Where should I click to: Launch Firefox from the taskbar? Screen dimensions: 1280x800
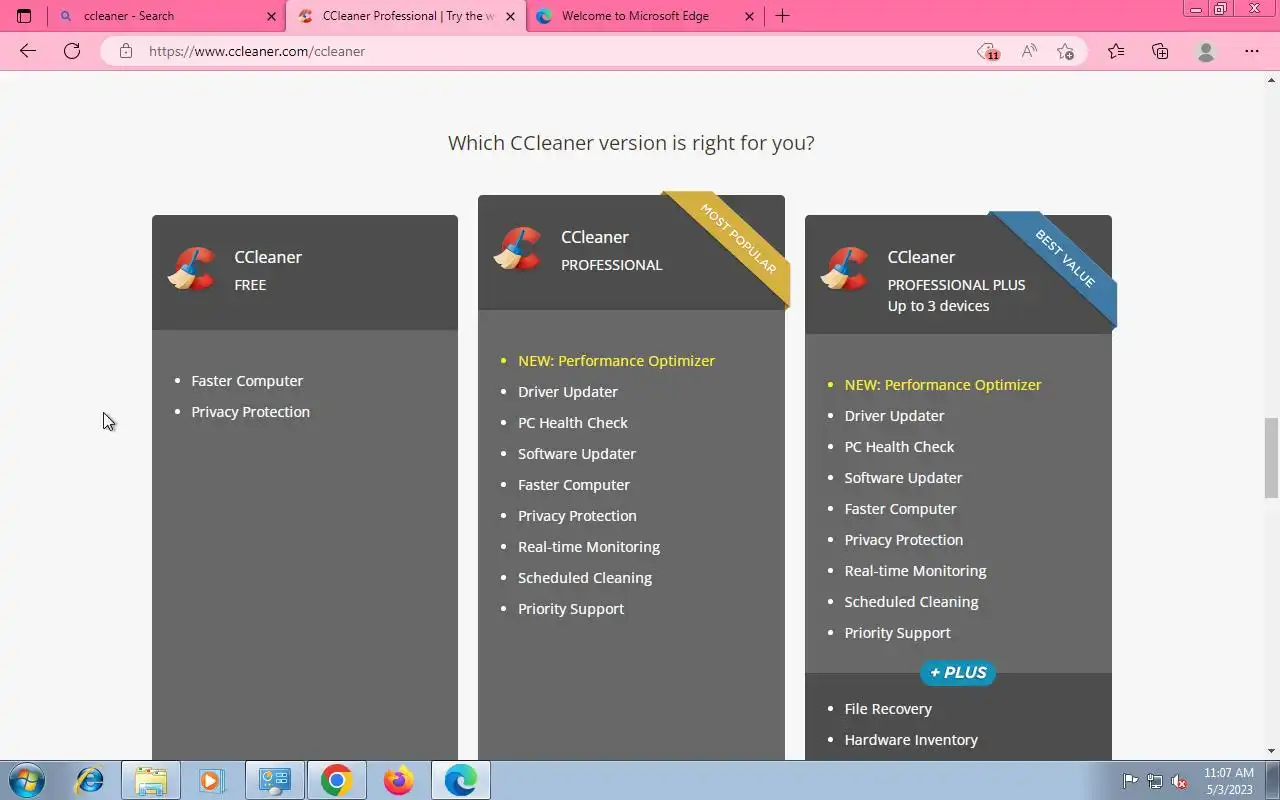[x=398, y=780]
